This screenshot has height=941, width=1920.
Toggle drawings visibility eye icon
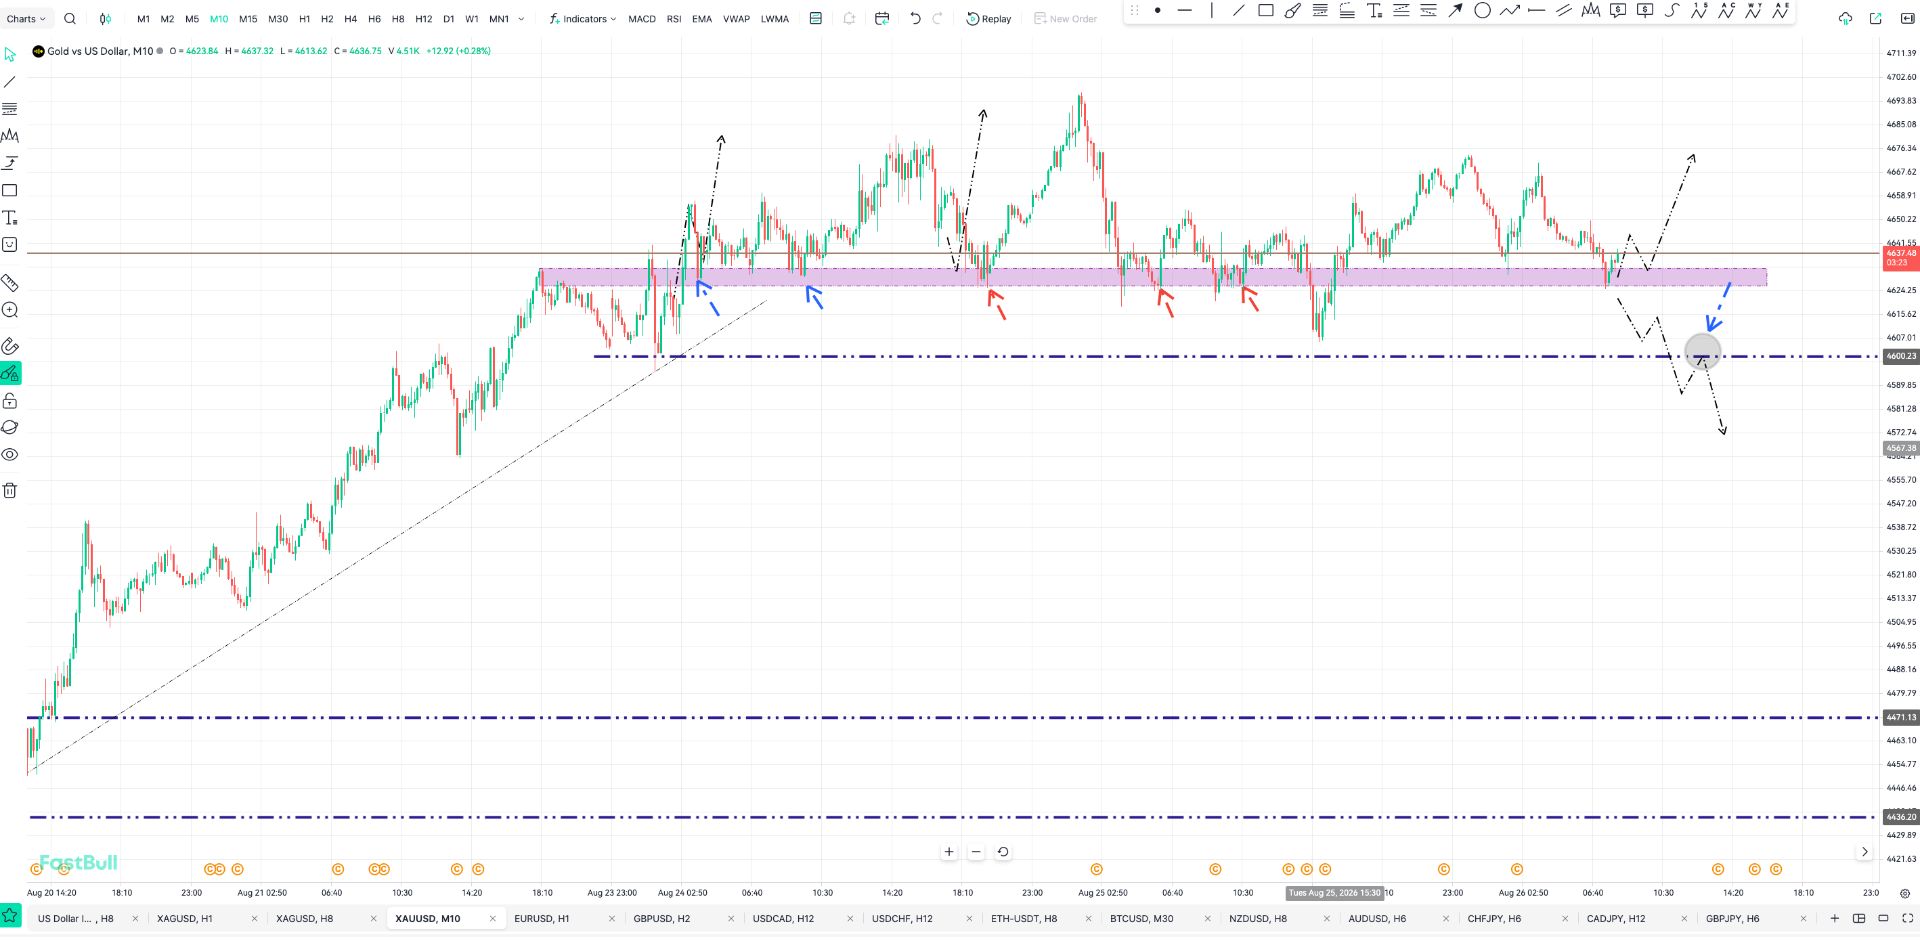pyautogui.click(x=10, y=454)
